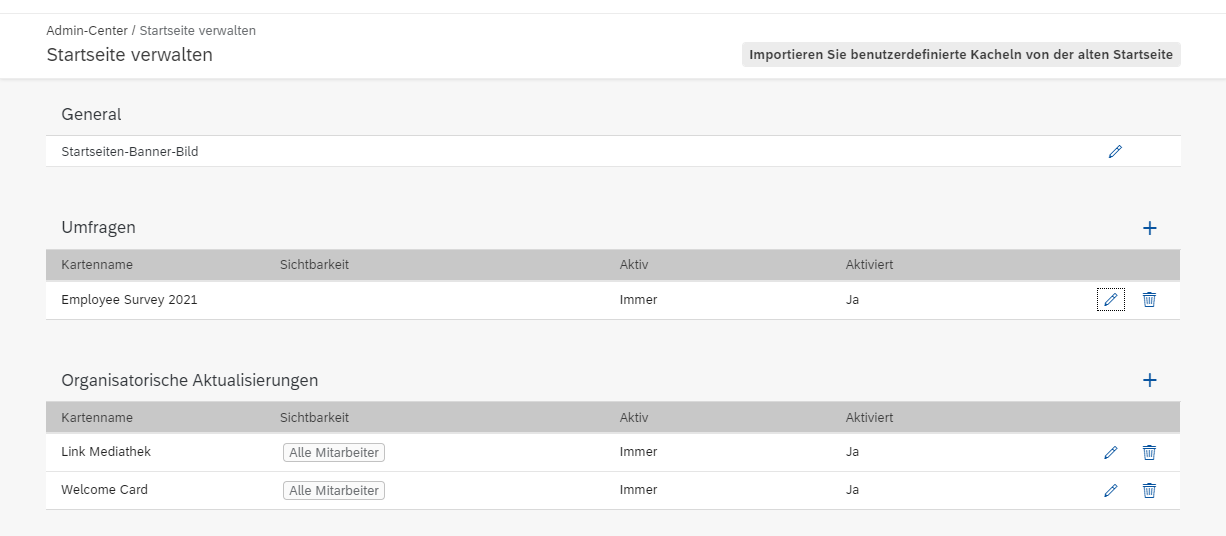Edit the Employee Survey 2021 card

(x=1110, y=299)
